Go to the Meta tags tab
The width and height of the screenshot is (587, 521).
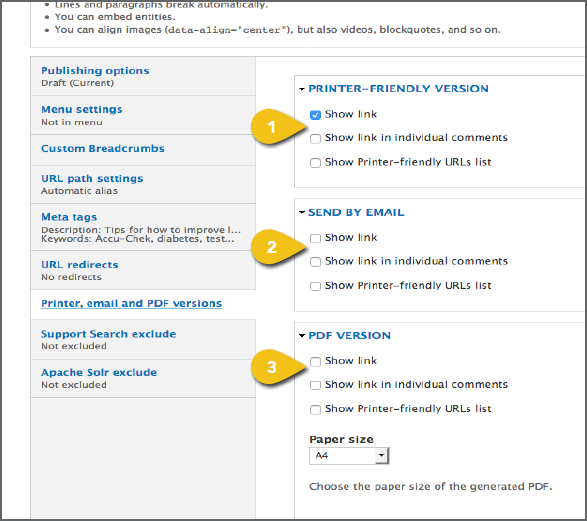[x=143, y=227]
